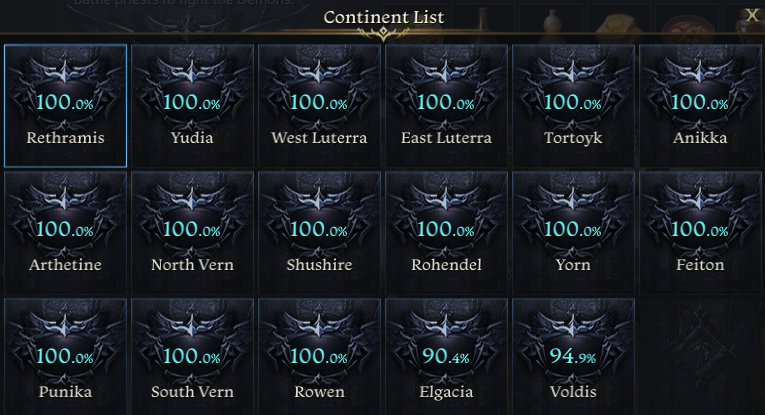Open the Tortoyk continent tile
The height and width of the screenshot is (415, 765).
pyautogui.click(x=573, y=106)
